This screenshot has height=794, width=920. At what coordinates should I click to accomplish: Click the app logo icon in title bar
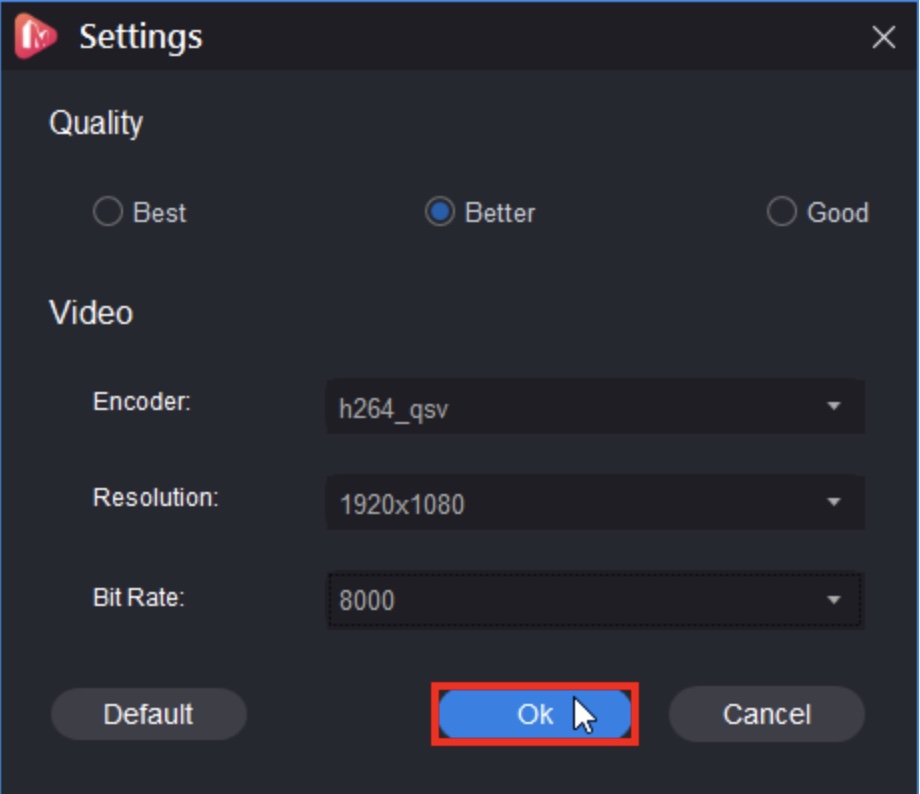[35, 36]
